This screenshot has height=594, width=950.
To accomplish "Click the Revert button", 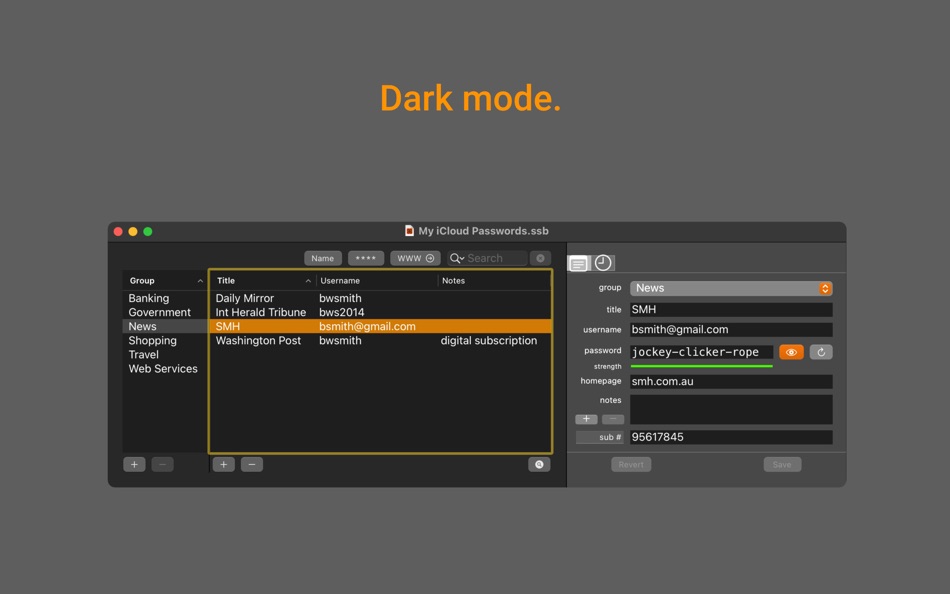I will coord(631,465).
